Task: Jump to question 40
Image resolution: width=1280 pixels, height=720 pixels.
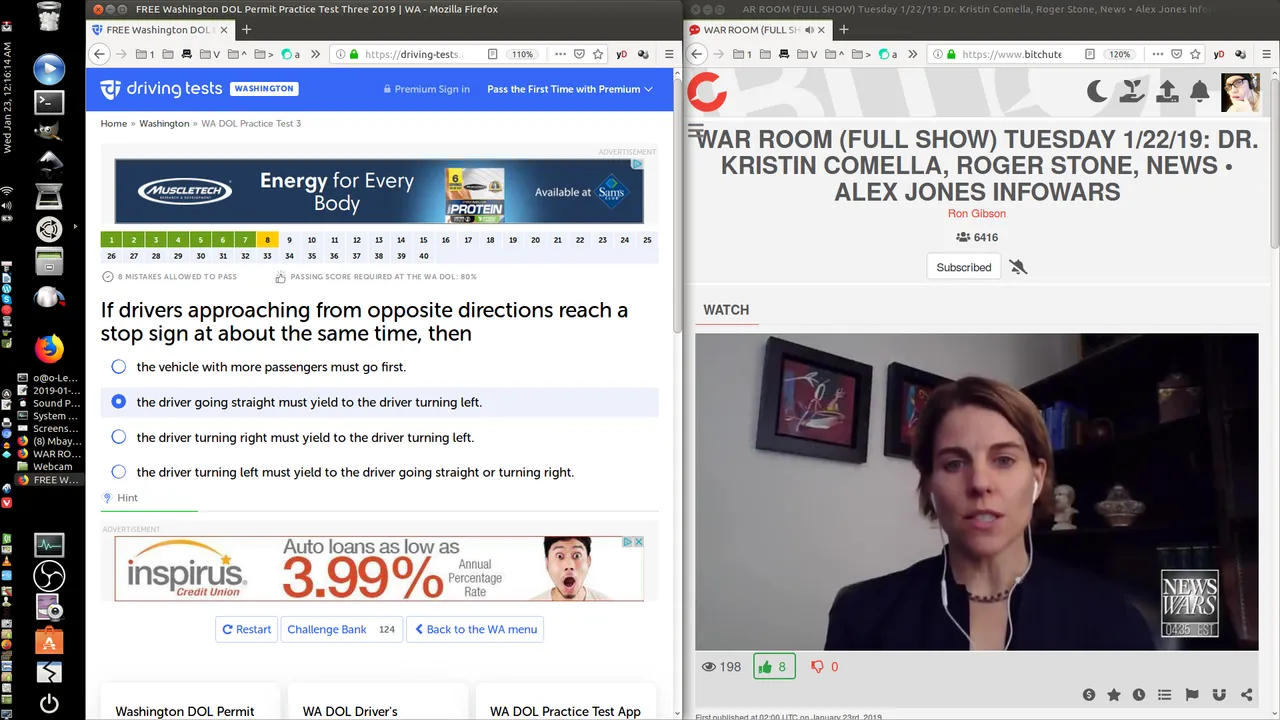Action: pos(423,256)
